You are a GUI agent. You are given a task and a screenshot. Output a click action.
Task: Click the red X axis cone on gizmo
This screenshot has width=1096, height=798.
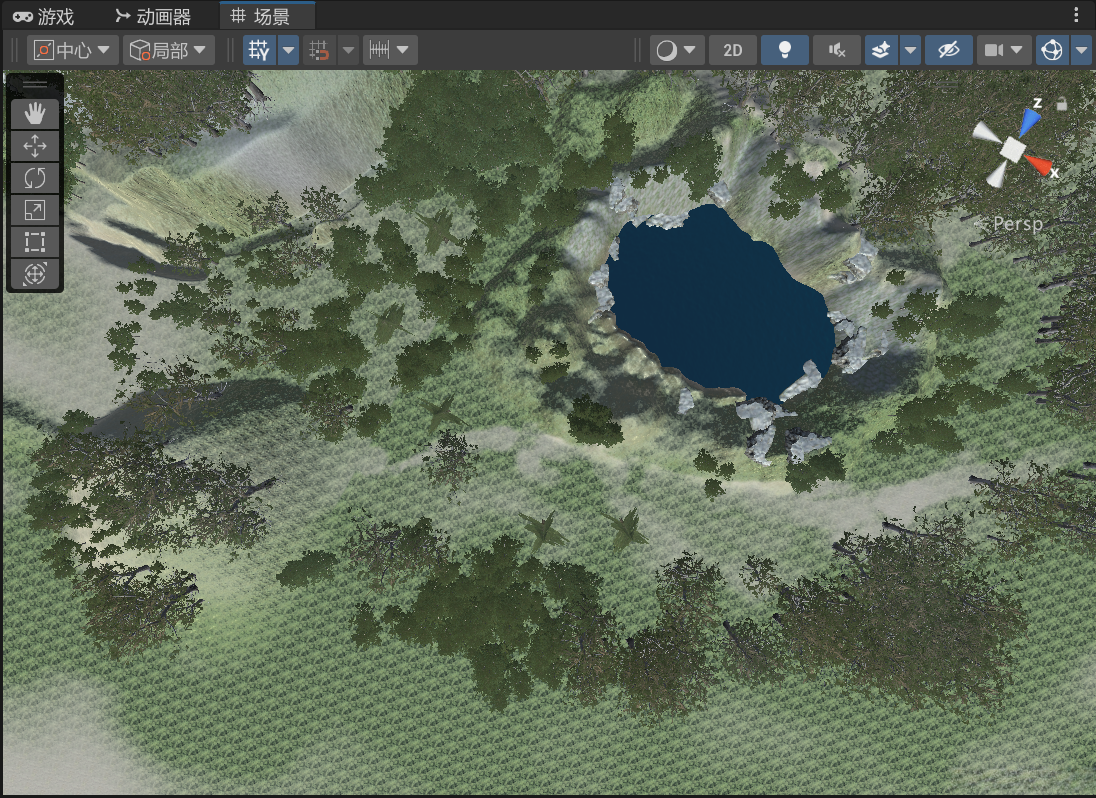click(1041, 166)
